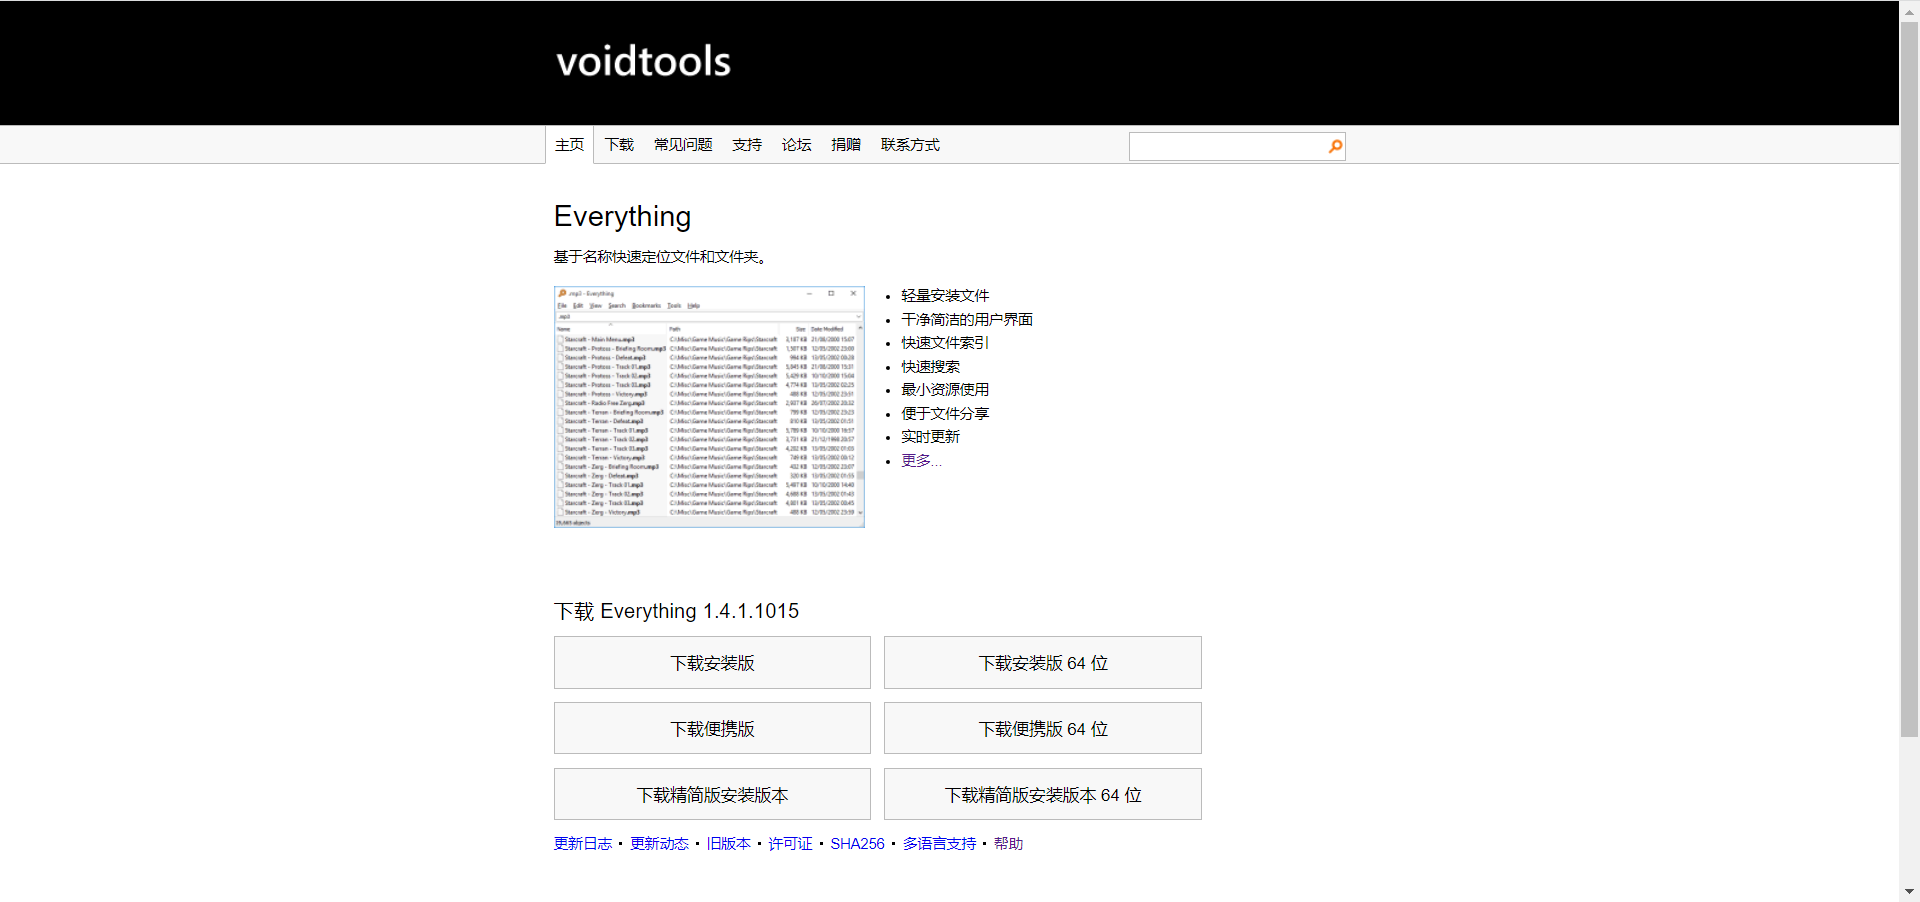Switch to the 下载 menu tab
Viewport: 1920px width, 902px height.
point(618,144)
